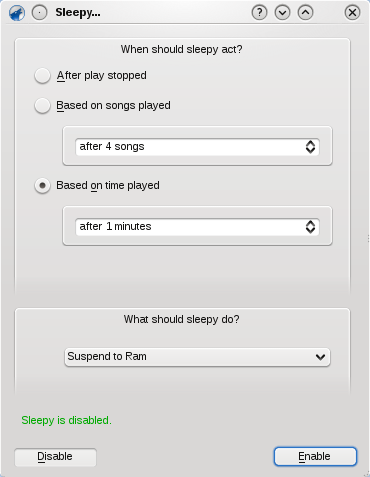Click the Disable button
Viewport: 370px width, 477px height.
click(x=55, y=457)
